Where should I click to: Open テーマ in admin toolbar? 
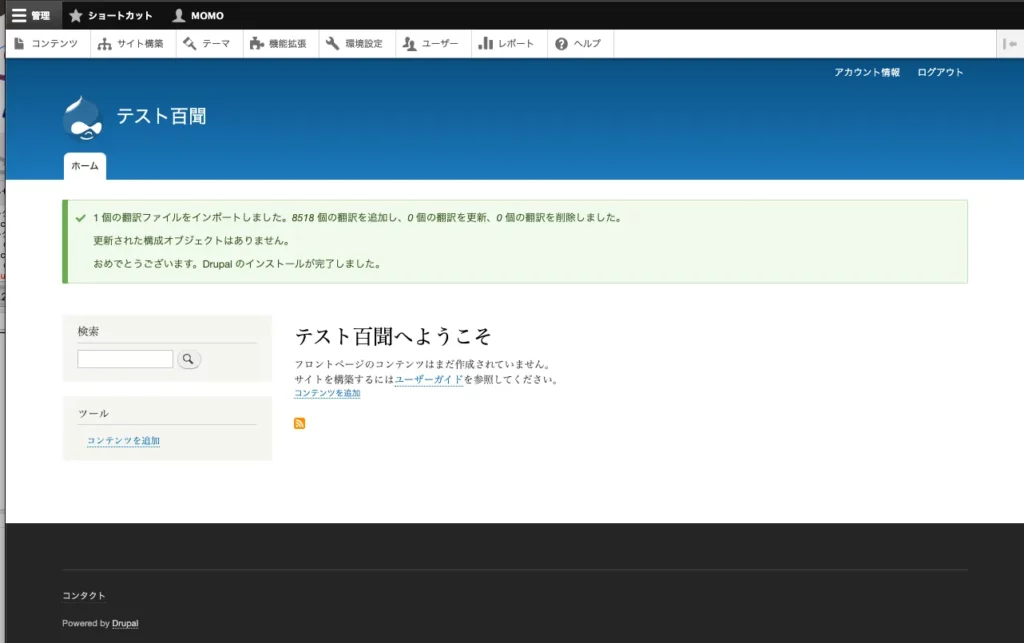point(207,44)
